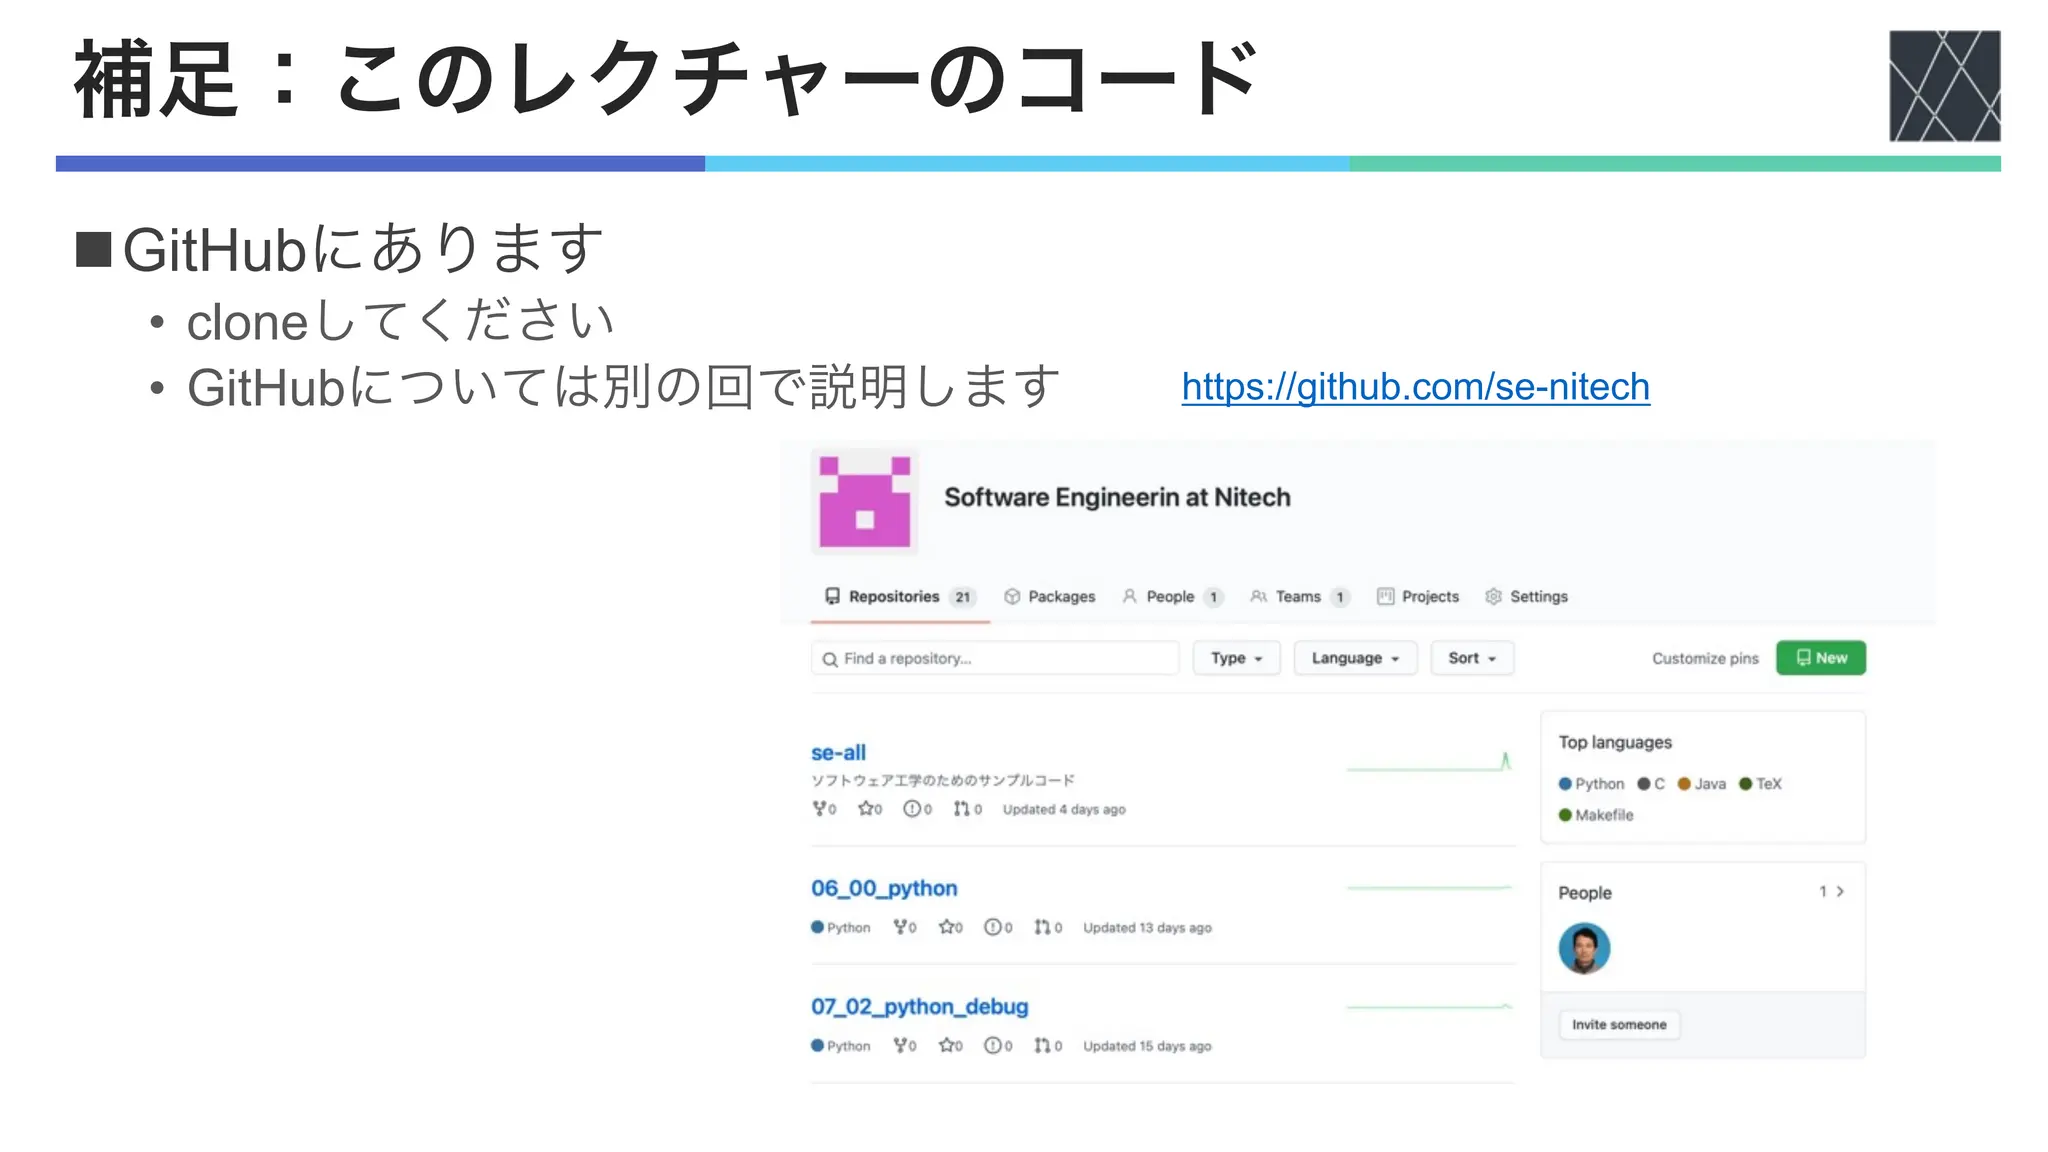Screen dimensions: 2048x1152
Task: Click pull request icon of 06_00_python
Action: point(1042,928)
